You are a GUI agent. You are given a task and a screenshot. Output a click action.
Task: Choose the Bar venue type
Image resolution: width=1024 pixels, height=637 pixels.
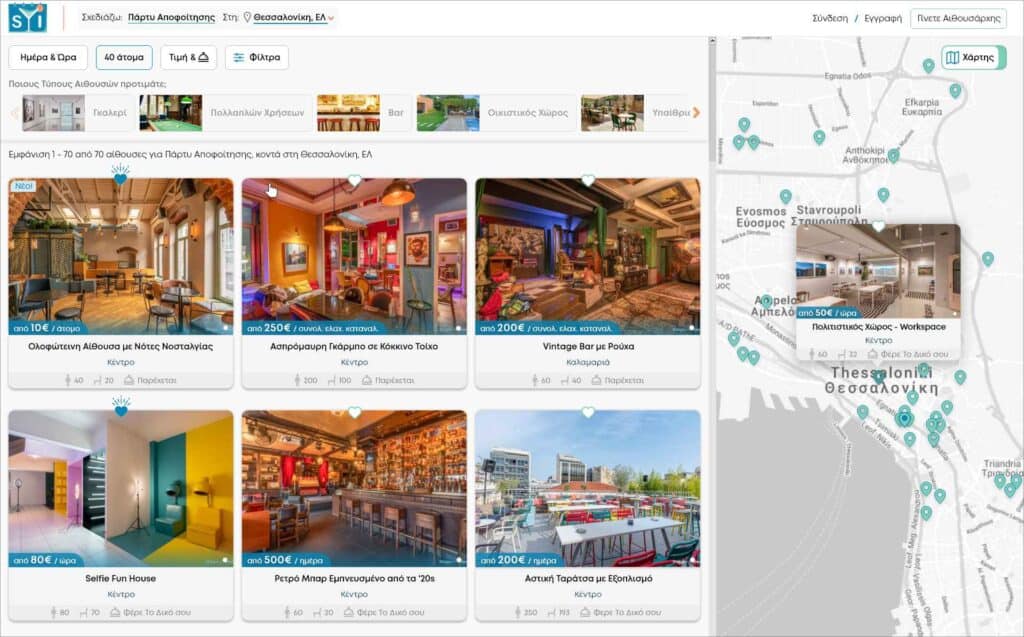(x=364, y=113)
